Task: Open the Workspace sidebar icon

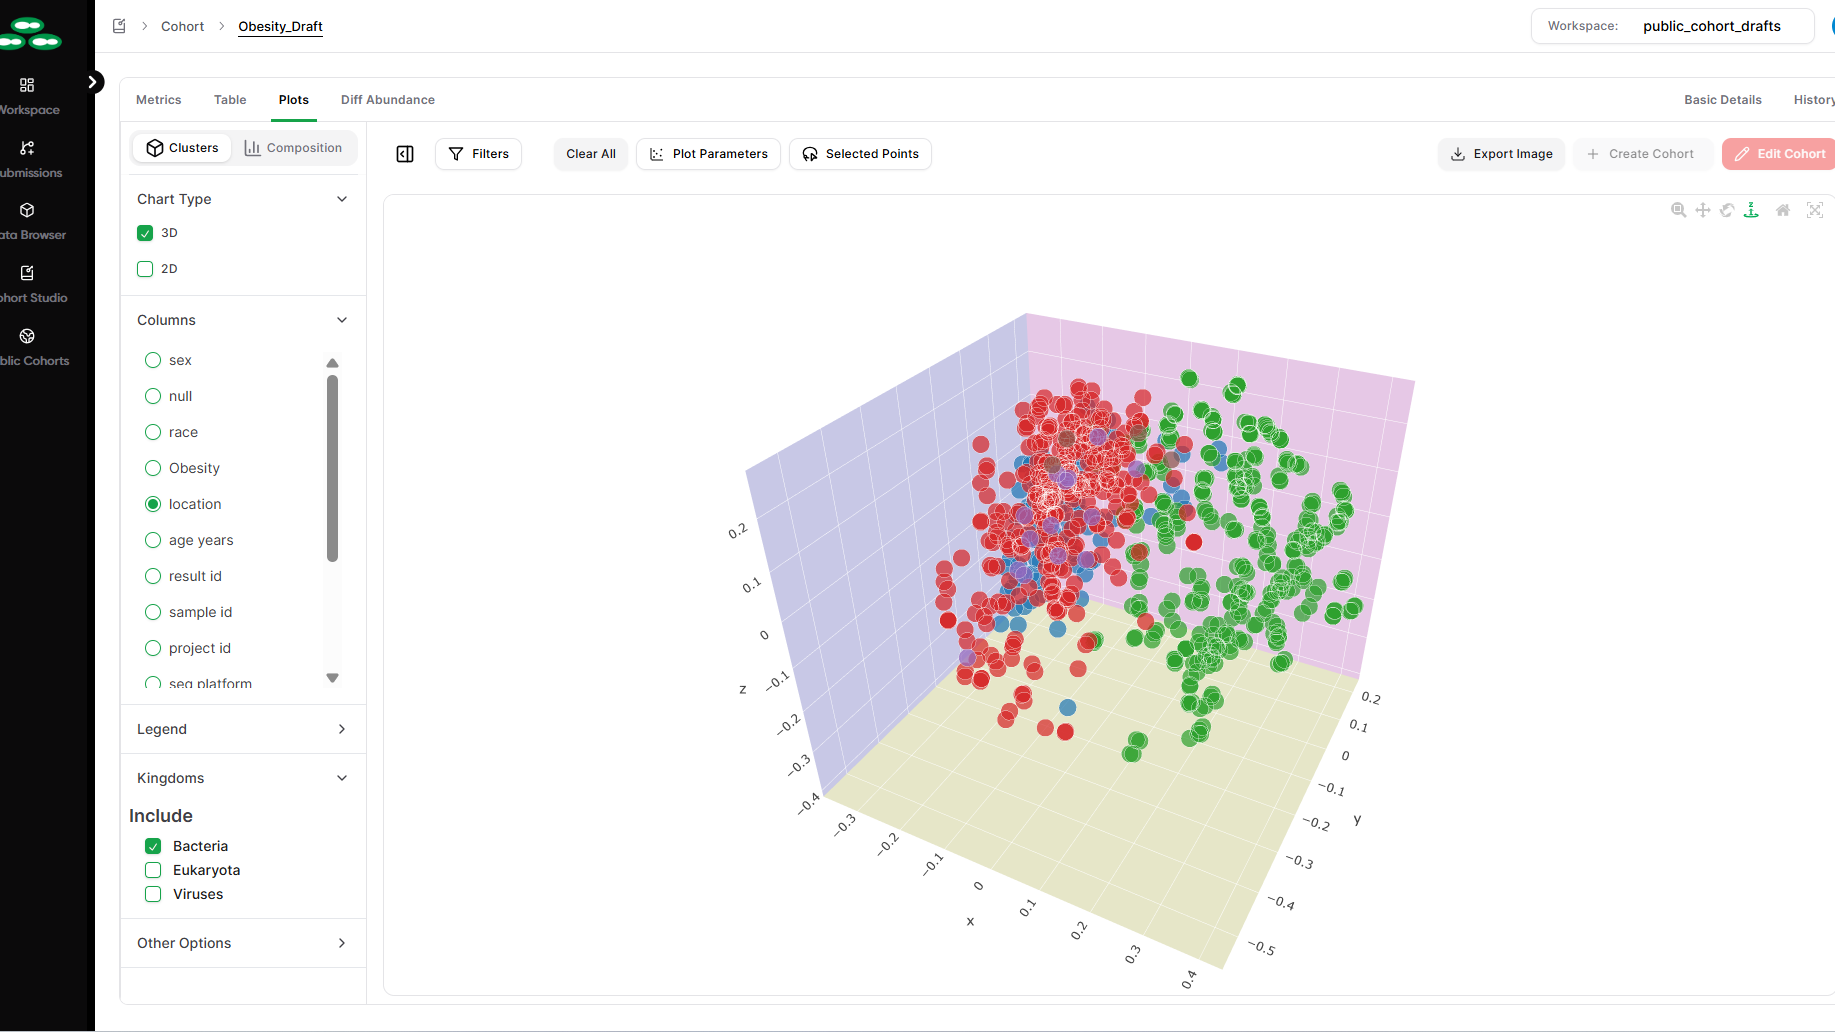Action: (27, 86)
